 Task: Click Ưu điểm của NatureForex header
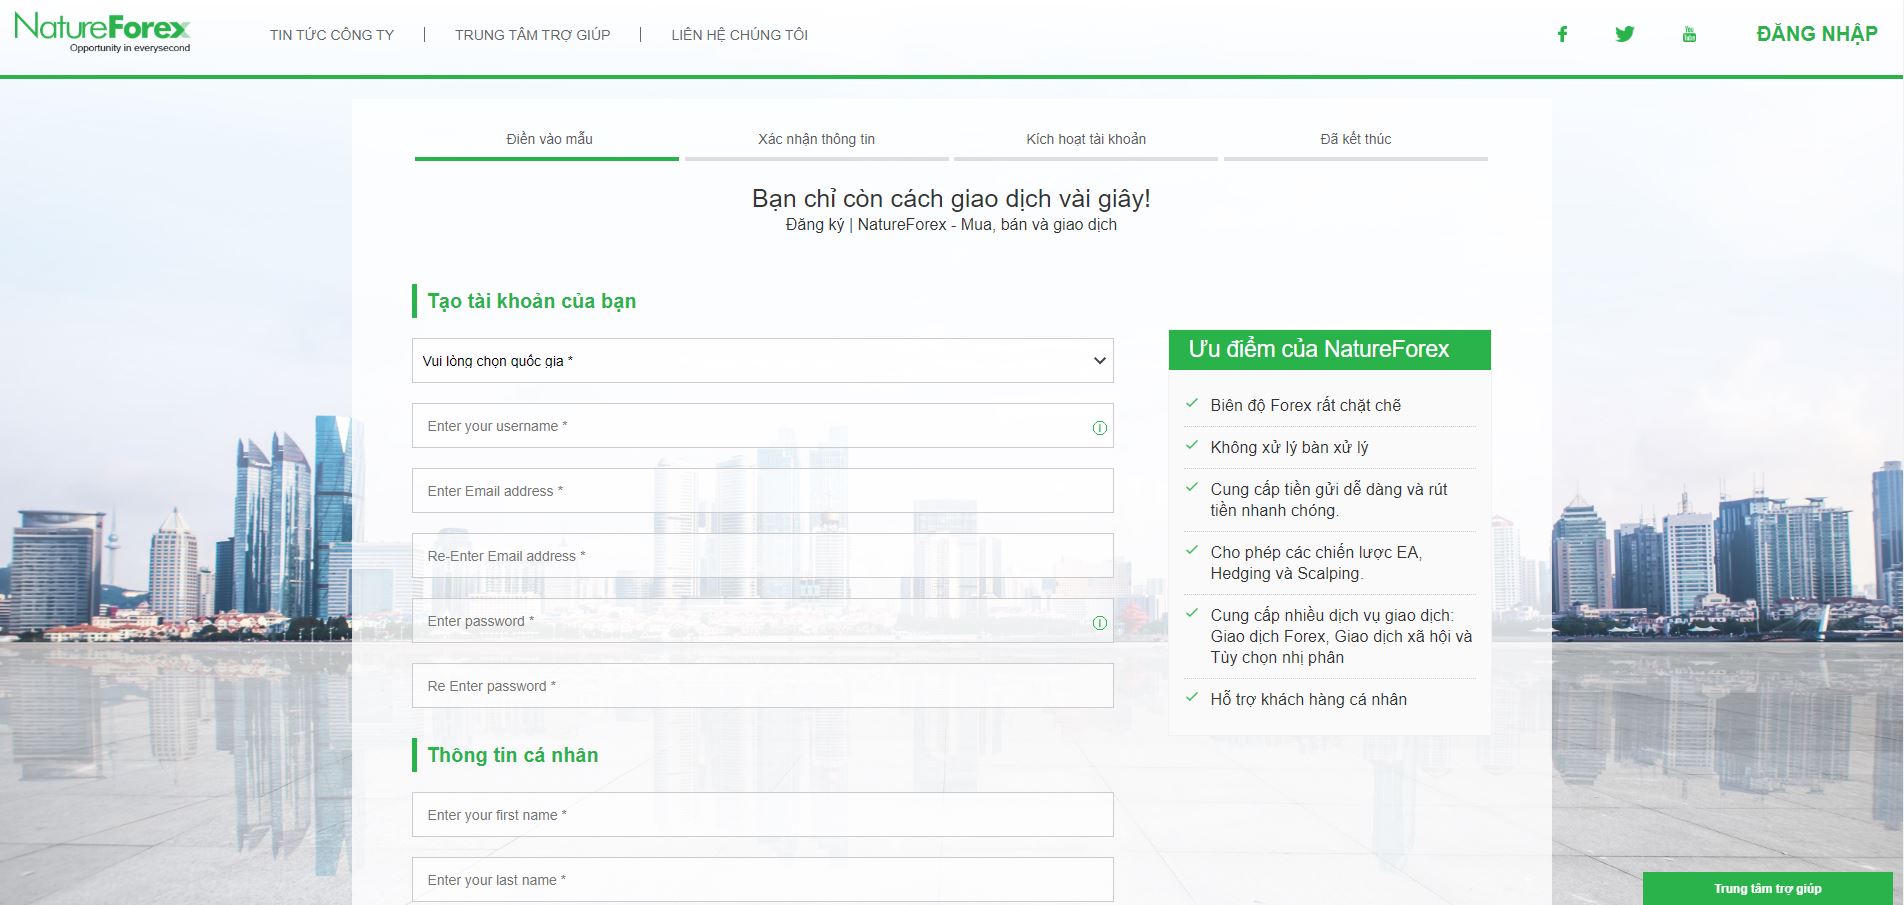(1330, 349)
